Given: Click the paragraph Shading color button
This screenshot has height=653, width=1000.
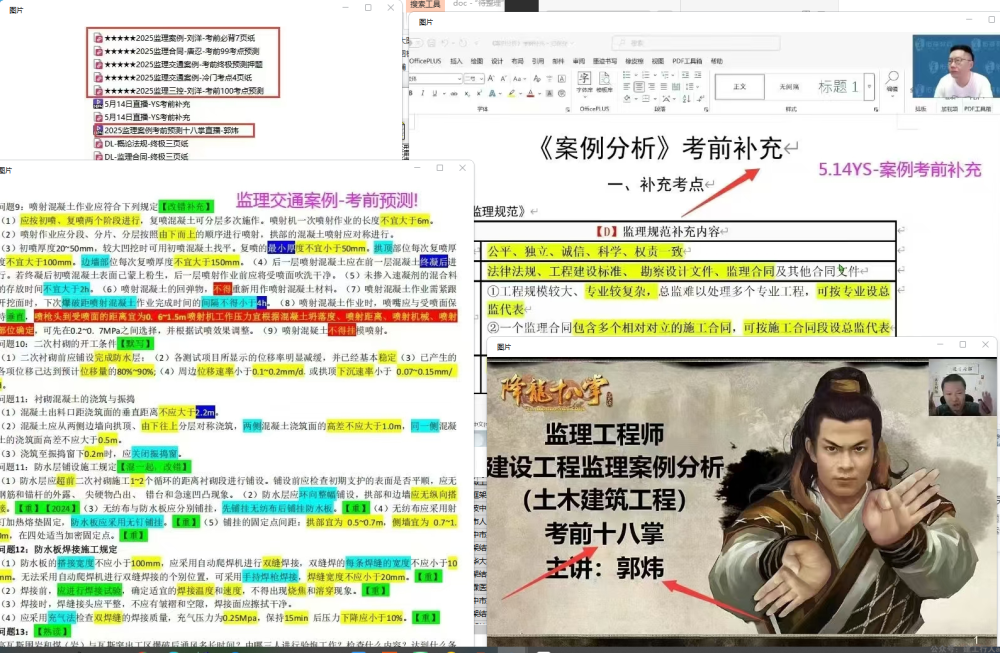Looking at the screenshot, I should tap(627, 99).
